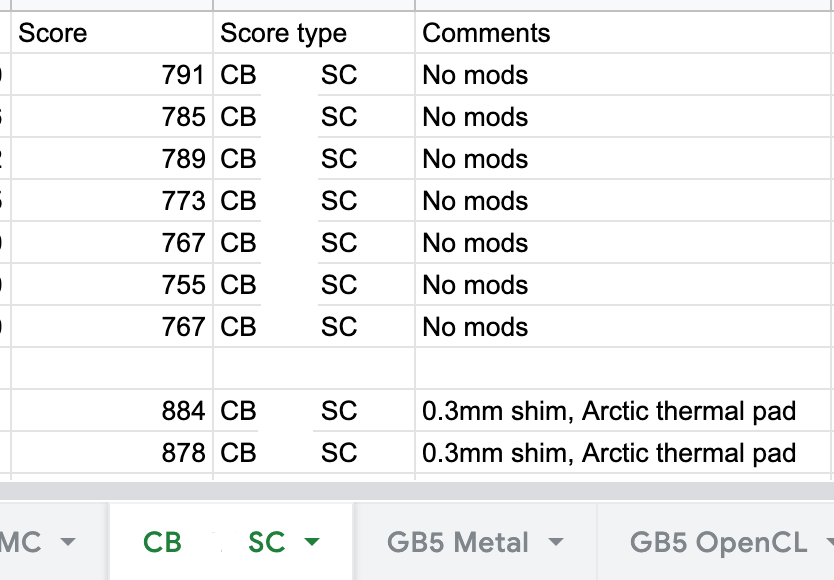The image size is (834, 580).
Task: Click the empty Comments cell in the blank row
Action: [624, 368]
